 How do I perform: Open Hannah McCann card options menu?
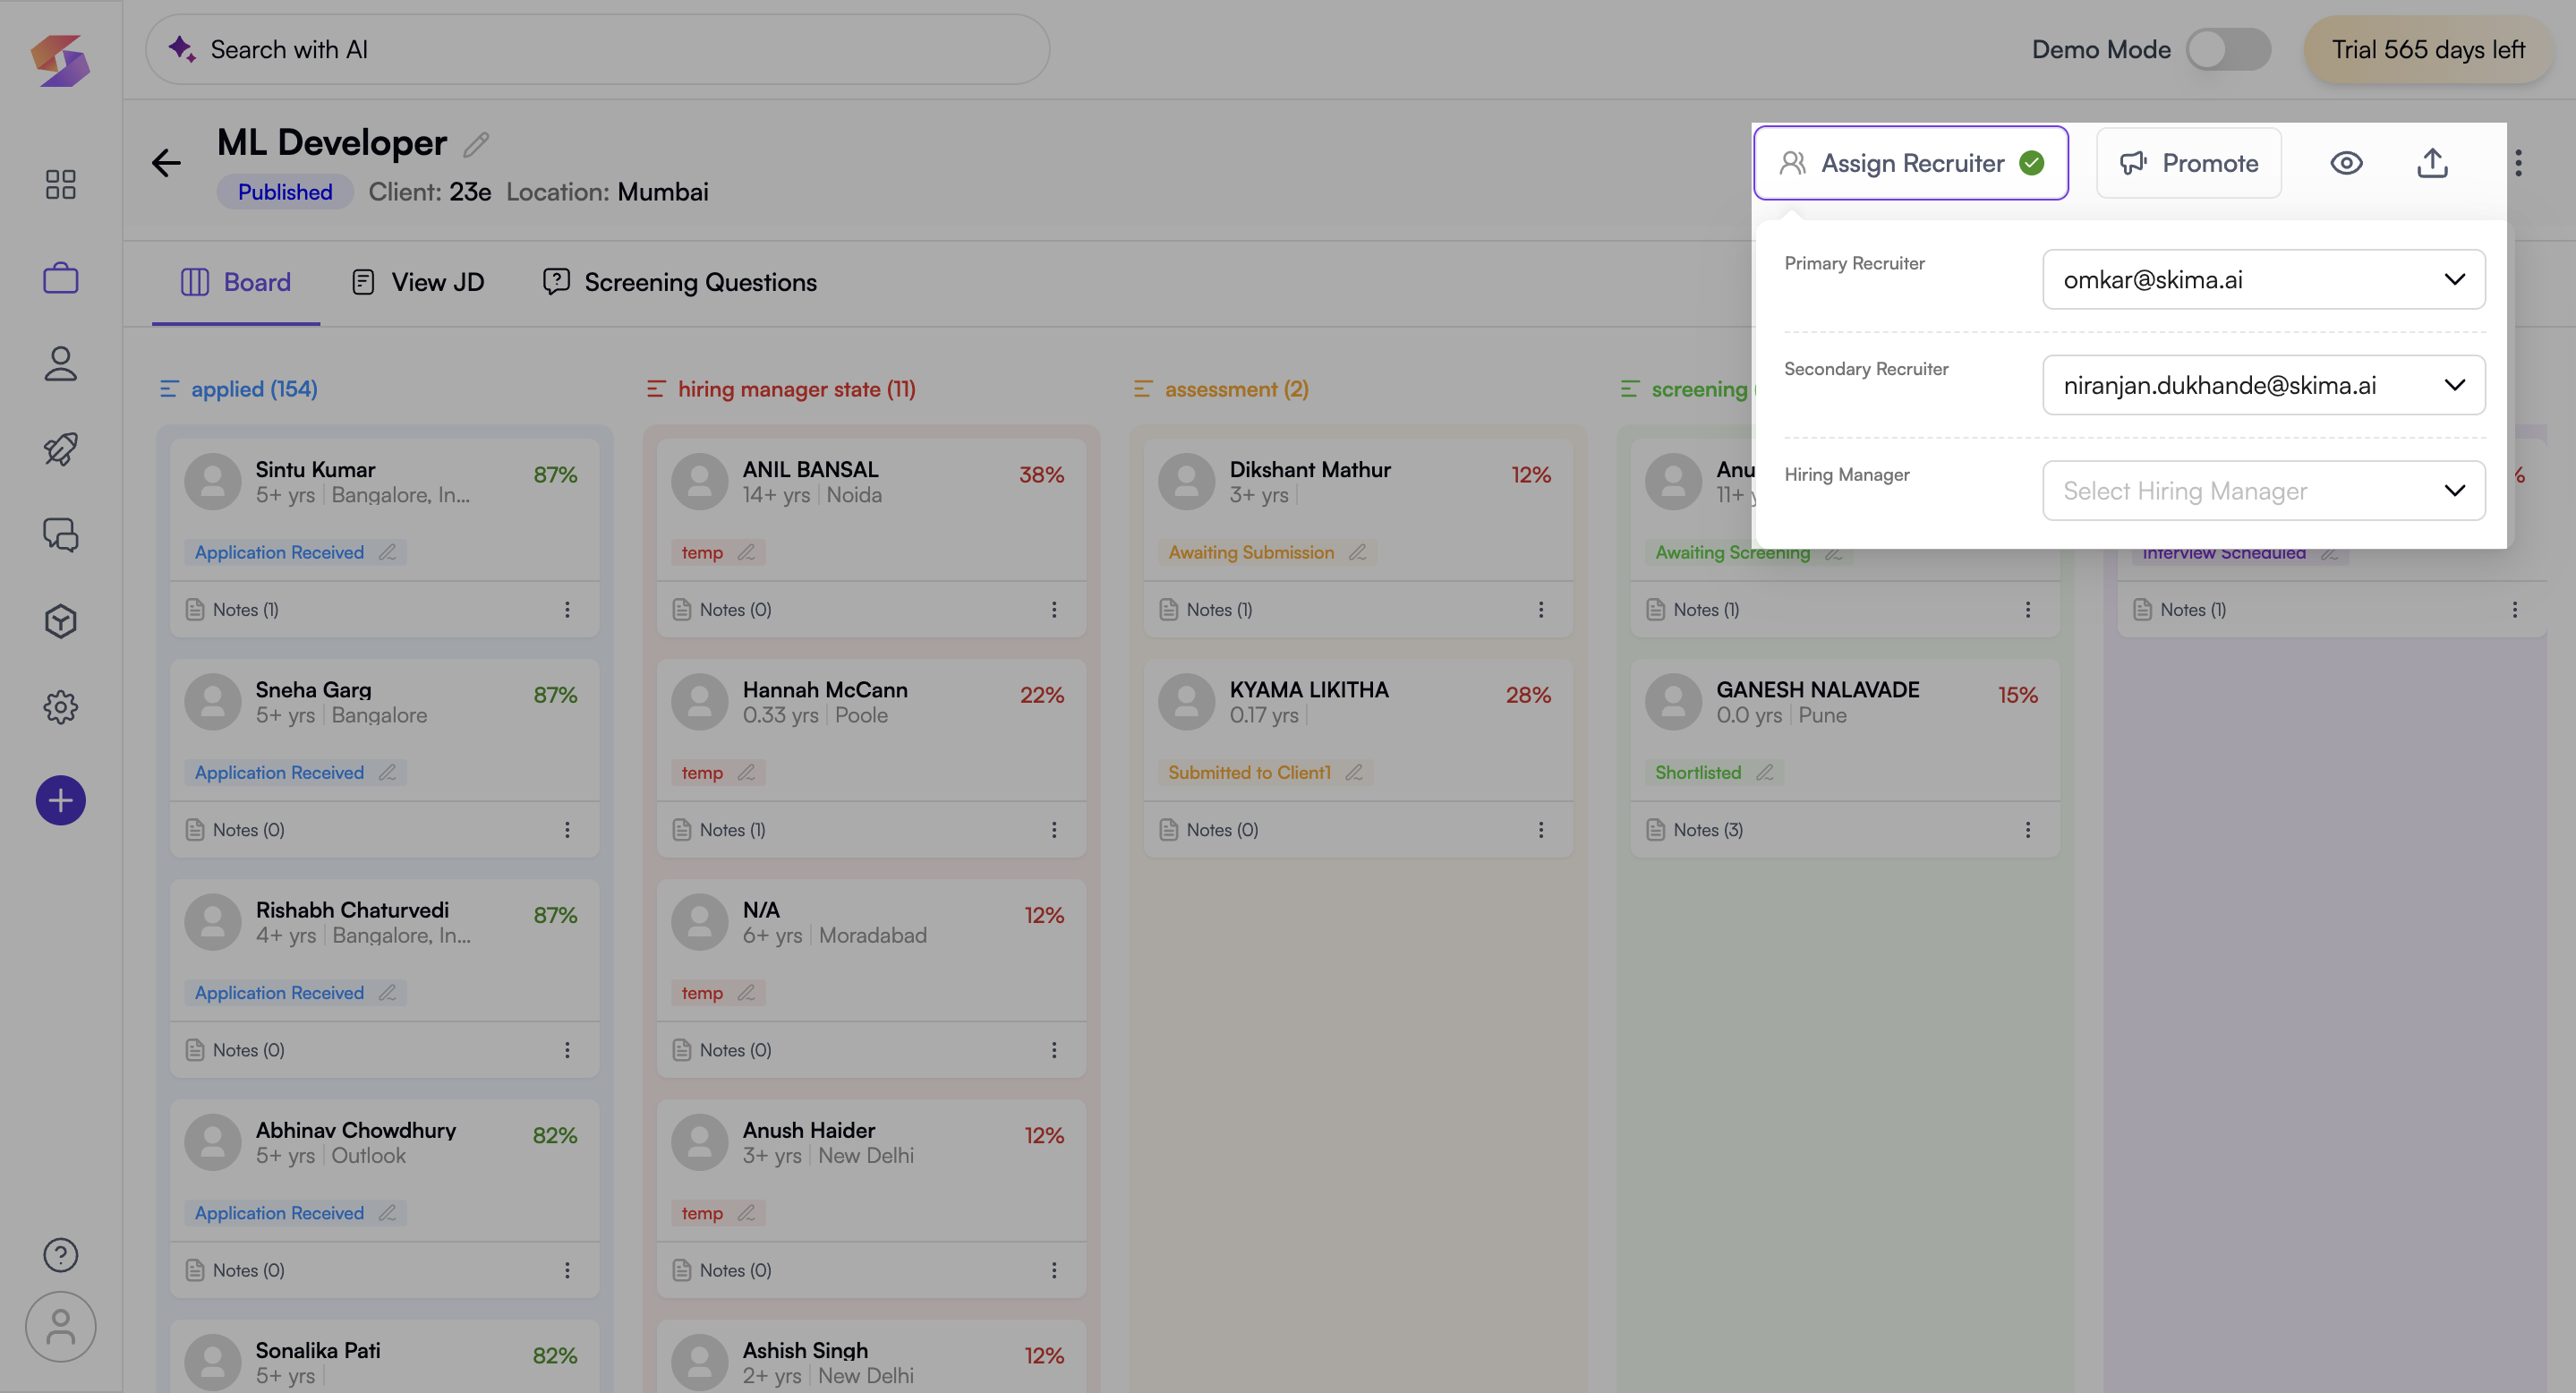tap(1054, 829)
